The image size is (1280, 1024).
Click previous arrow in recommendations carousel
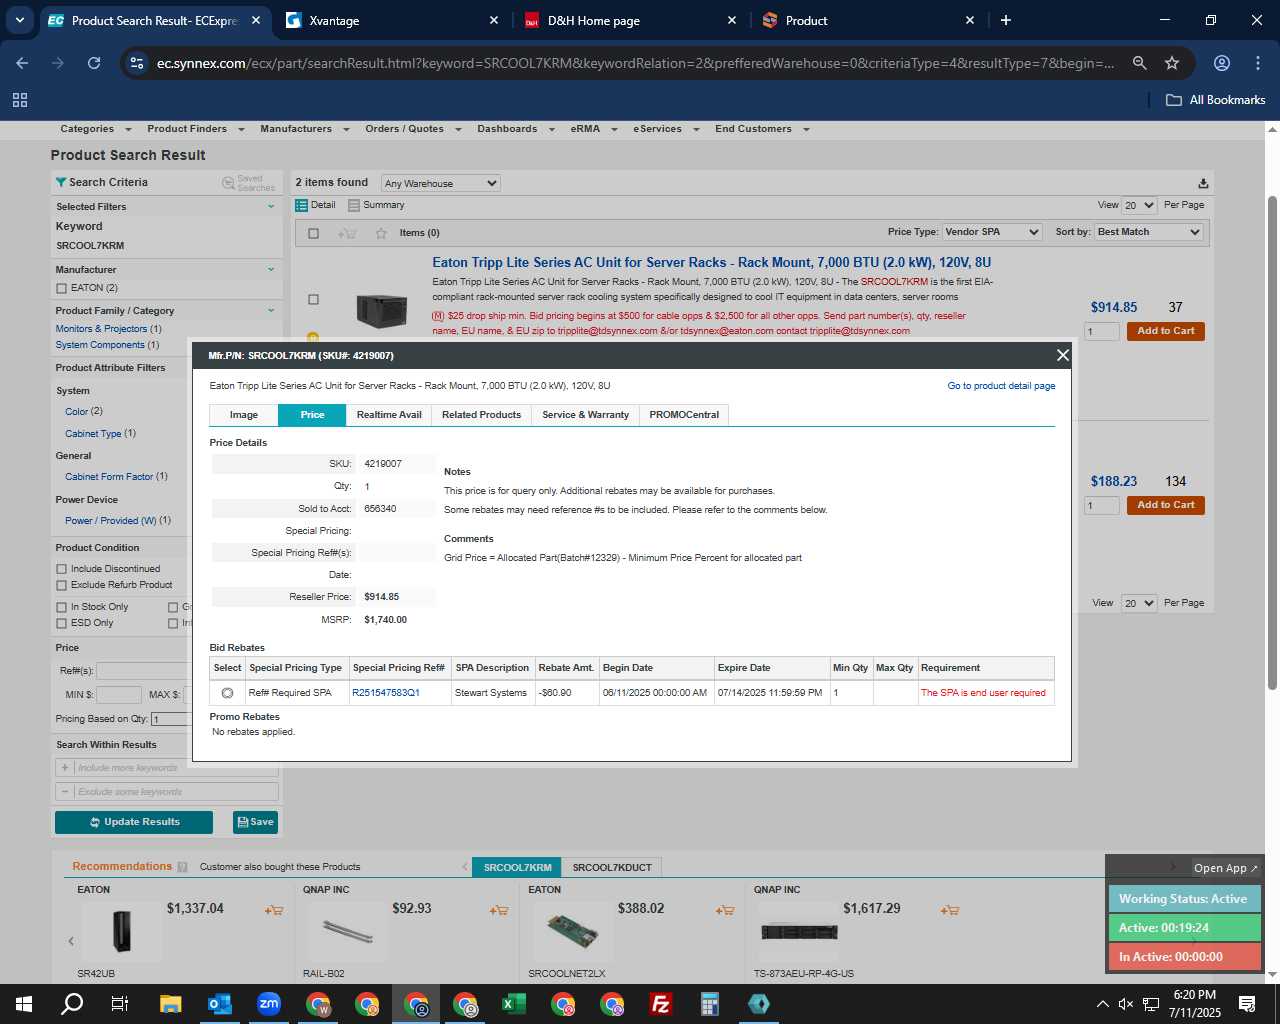pyautogui.click(x=70, y=941)
